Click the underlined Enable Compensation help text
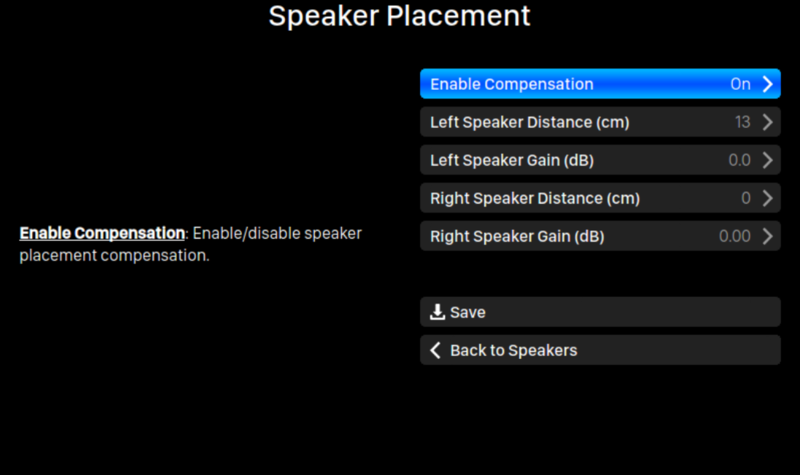800x475 pixels. [102, 233]
